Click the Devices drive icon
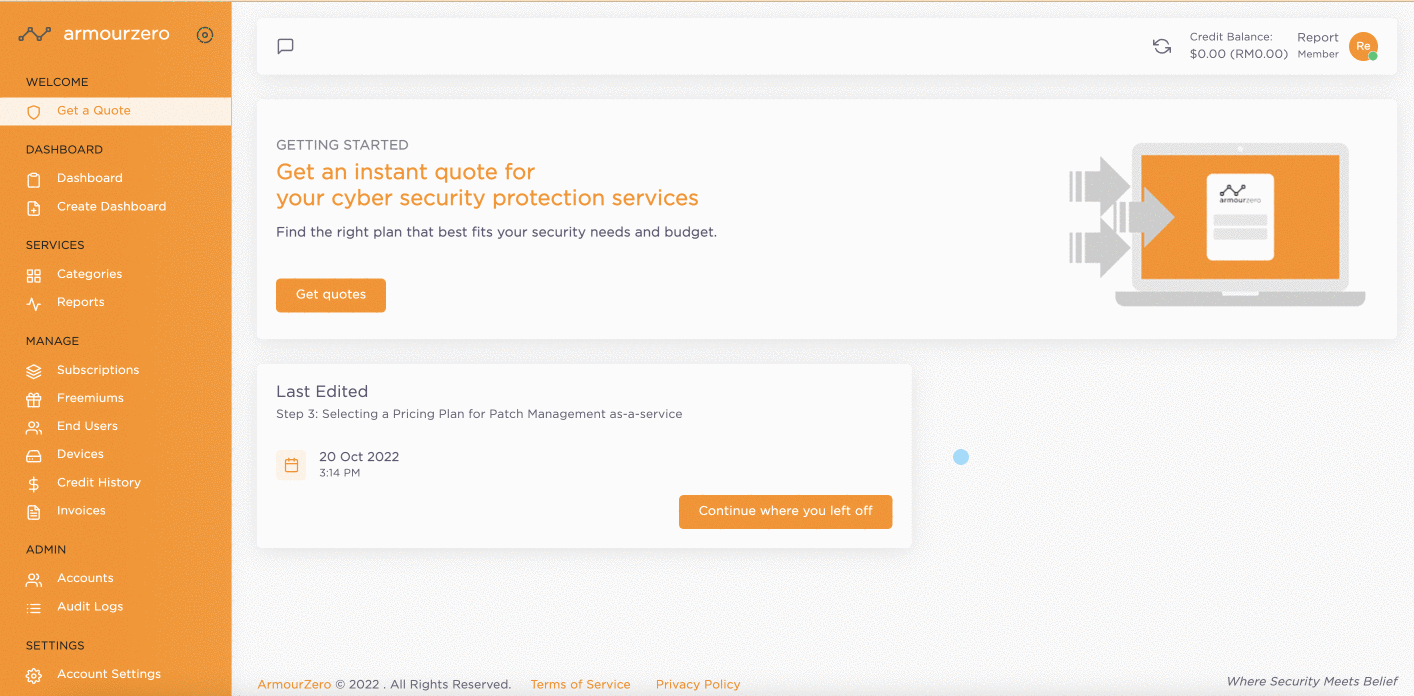This screenshot has width=1414, height=696. coord(34,456)
